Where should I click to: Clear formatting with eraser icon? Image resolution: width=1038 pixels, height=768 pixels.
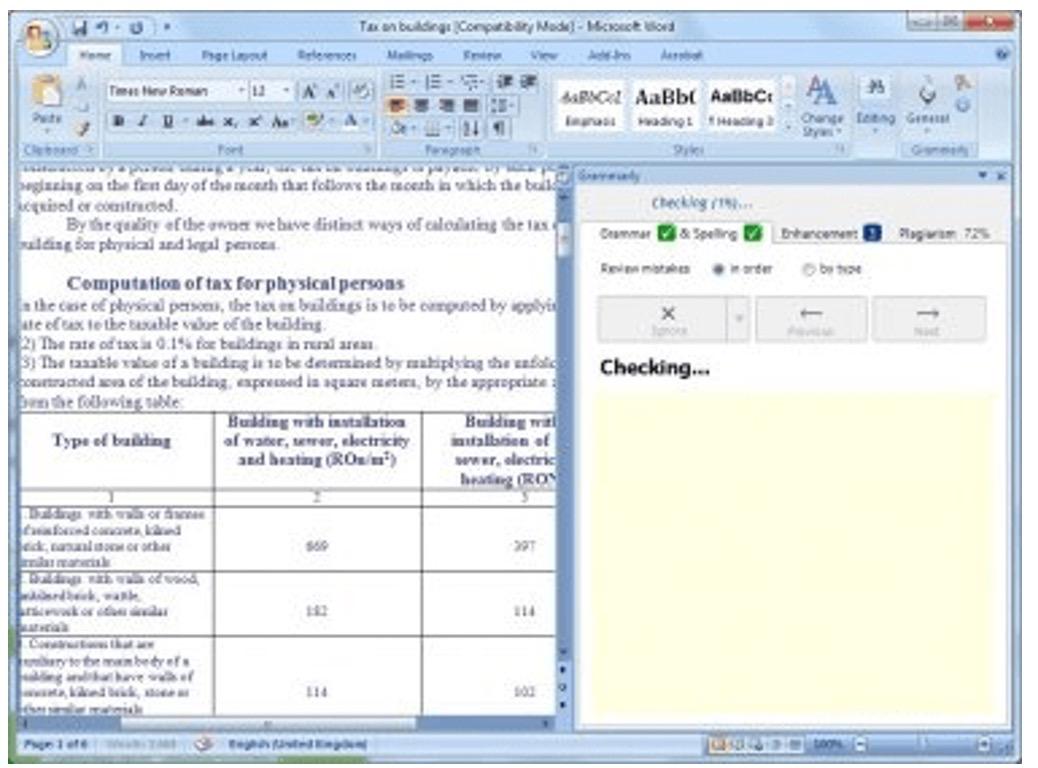(361, 91)
